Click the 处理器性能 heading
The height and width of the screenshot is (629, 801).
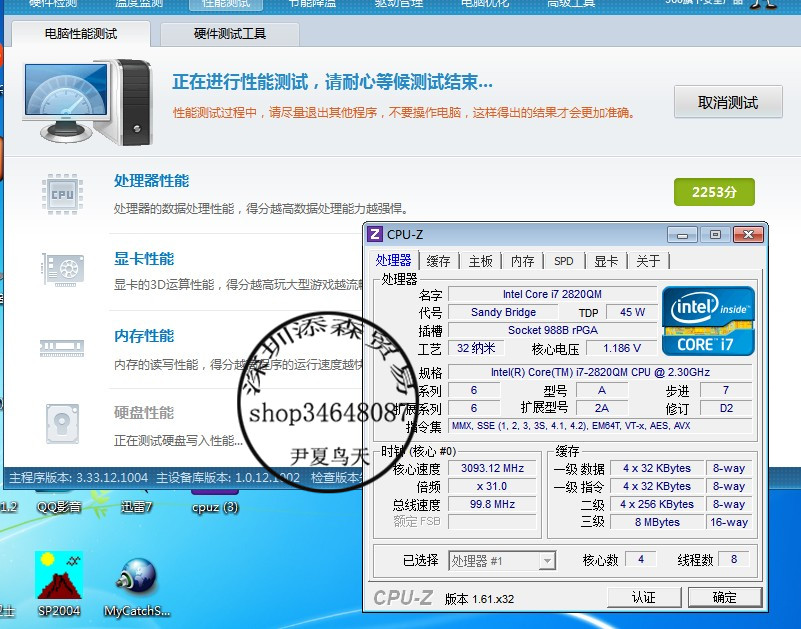[151, 180]
